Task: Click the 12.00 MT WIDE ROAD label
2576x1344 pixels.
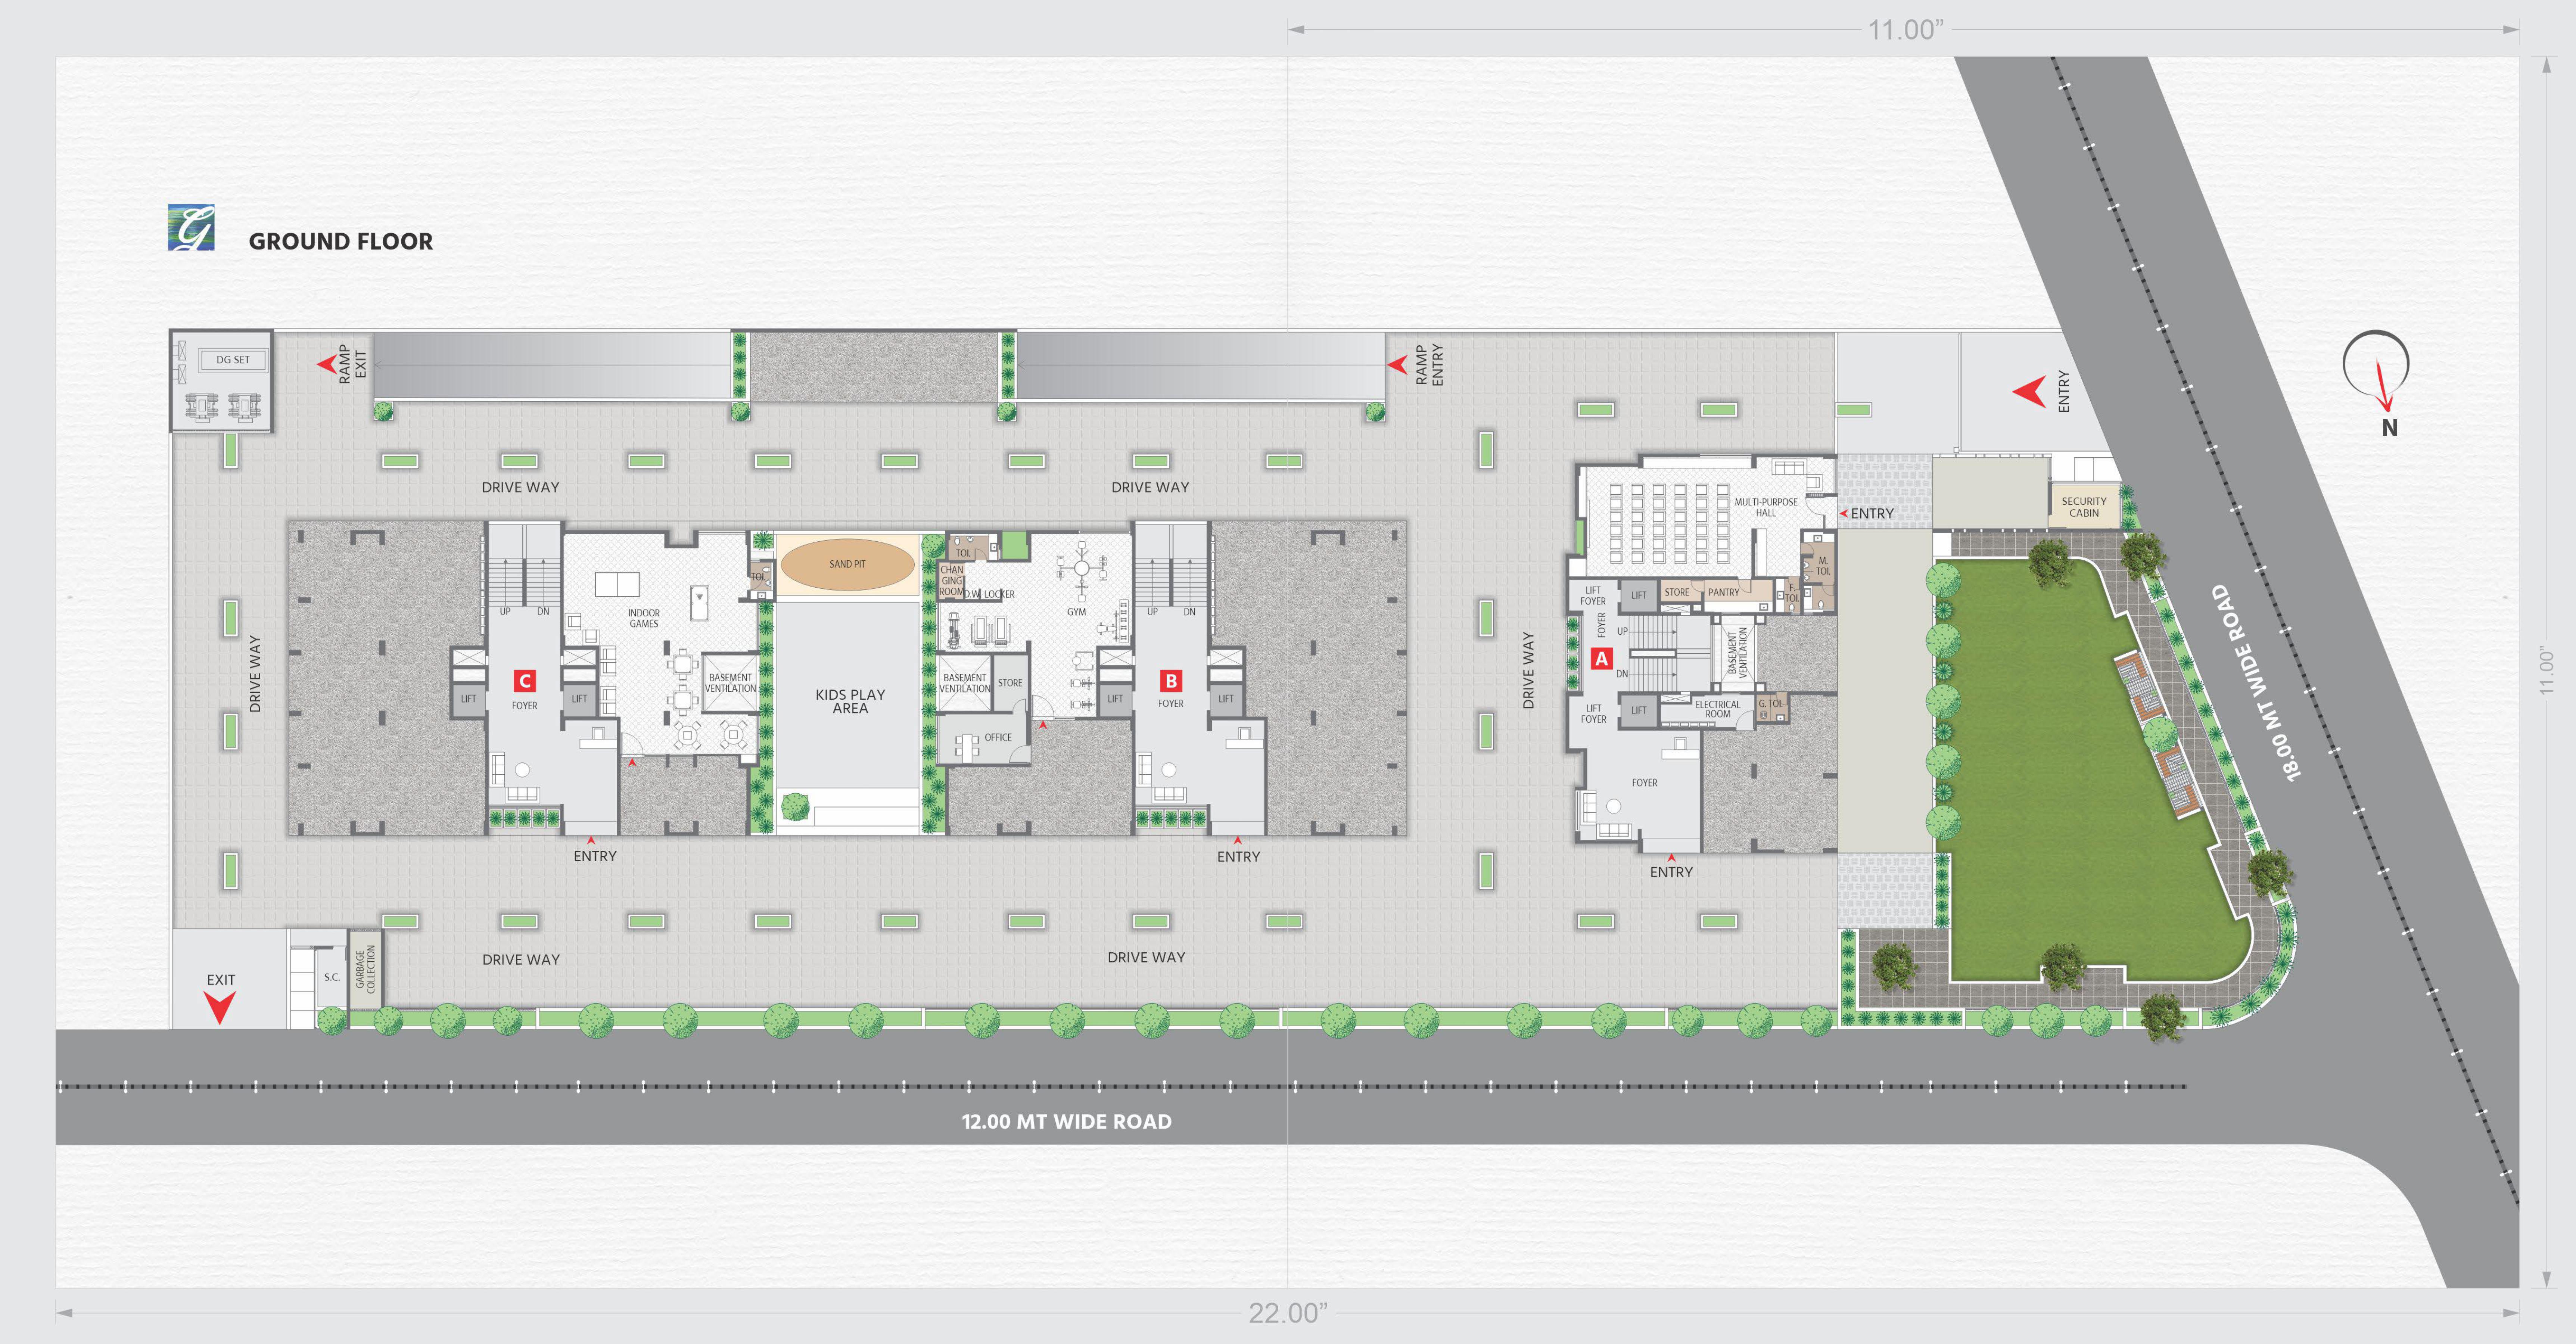Action: point(1066,1122)
